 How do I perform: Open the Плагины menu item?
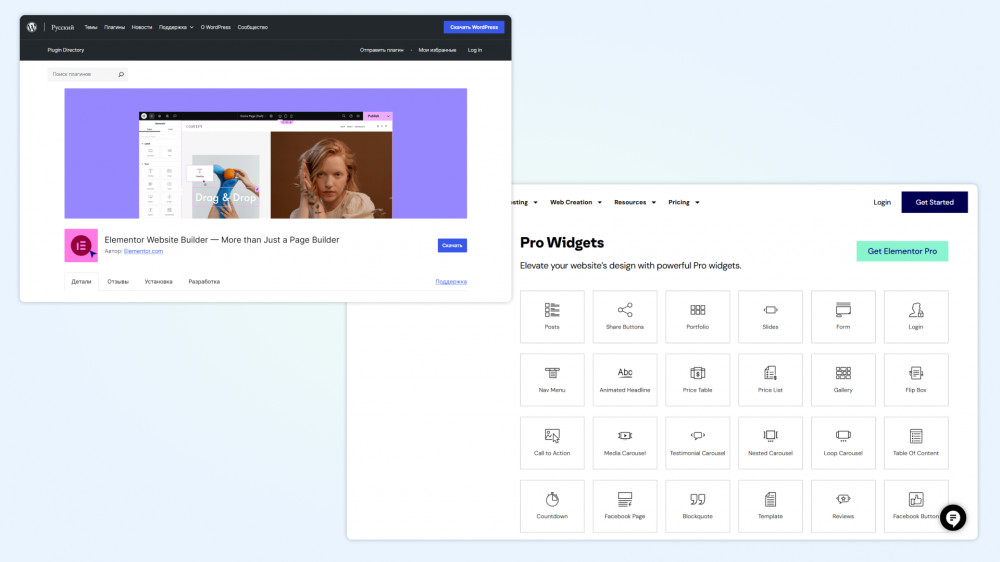115,27
